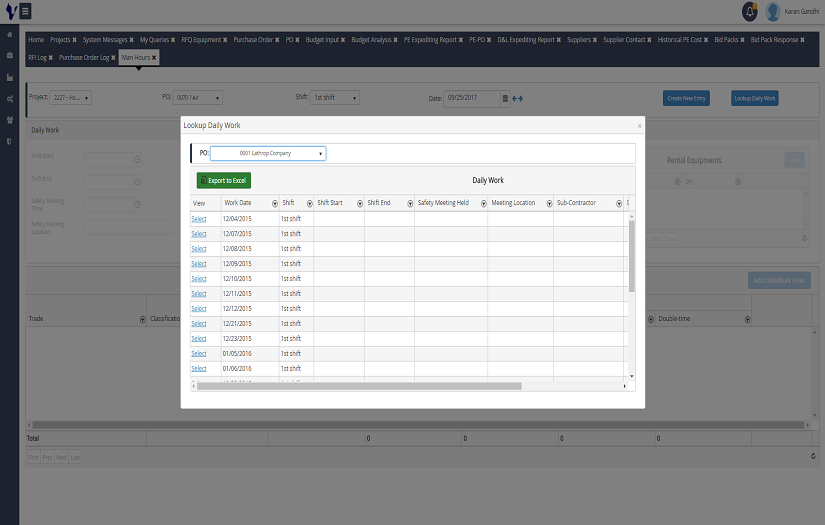Switch to the RFI Log tab

click(x=38, y=58)
